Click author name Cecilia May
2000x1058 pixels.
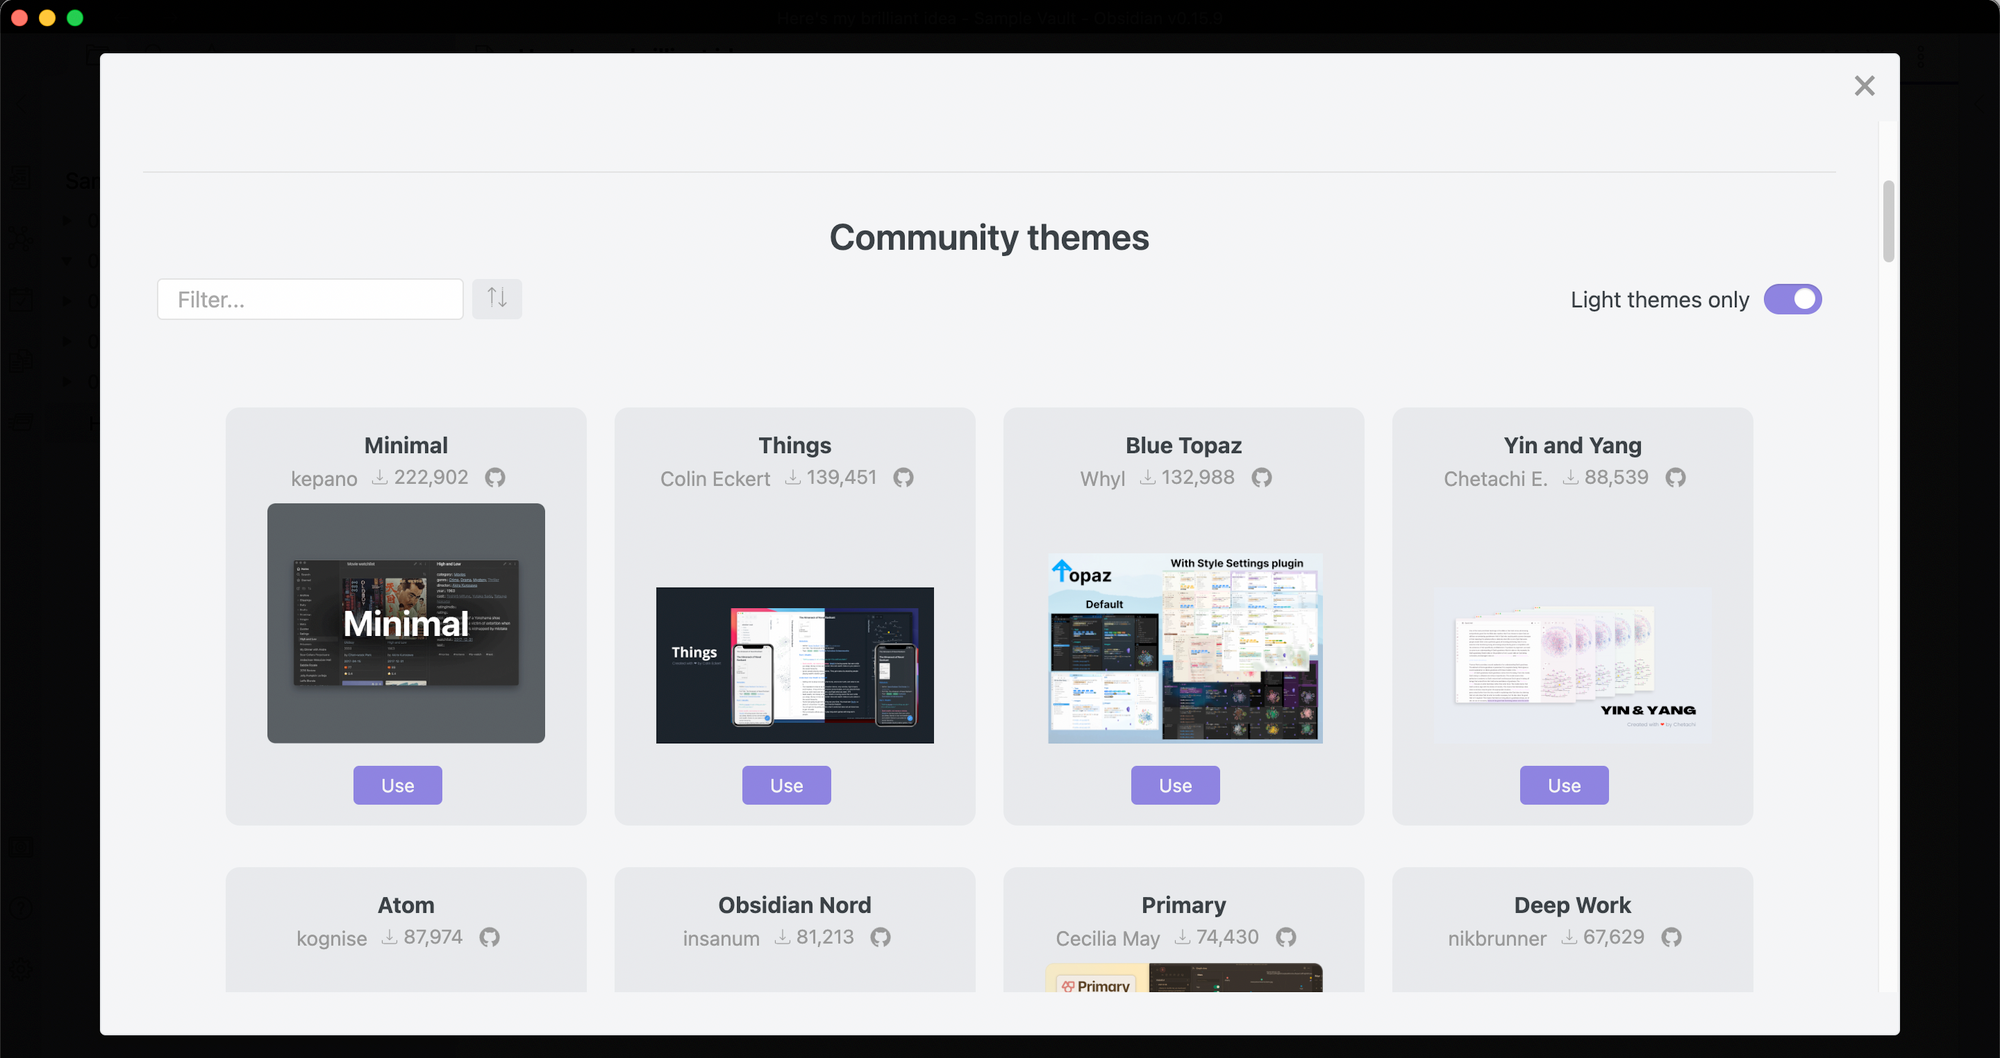(x=1108, y=938)
